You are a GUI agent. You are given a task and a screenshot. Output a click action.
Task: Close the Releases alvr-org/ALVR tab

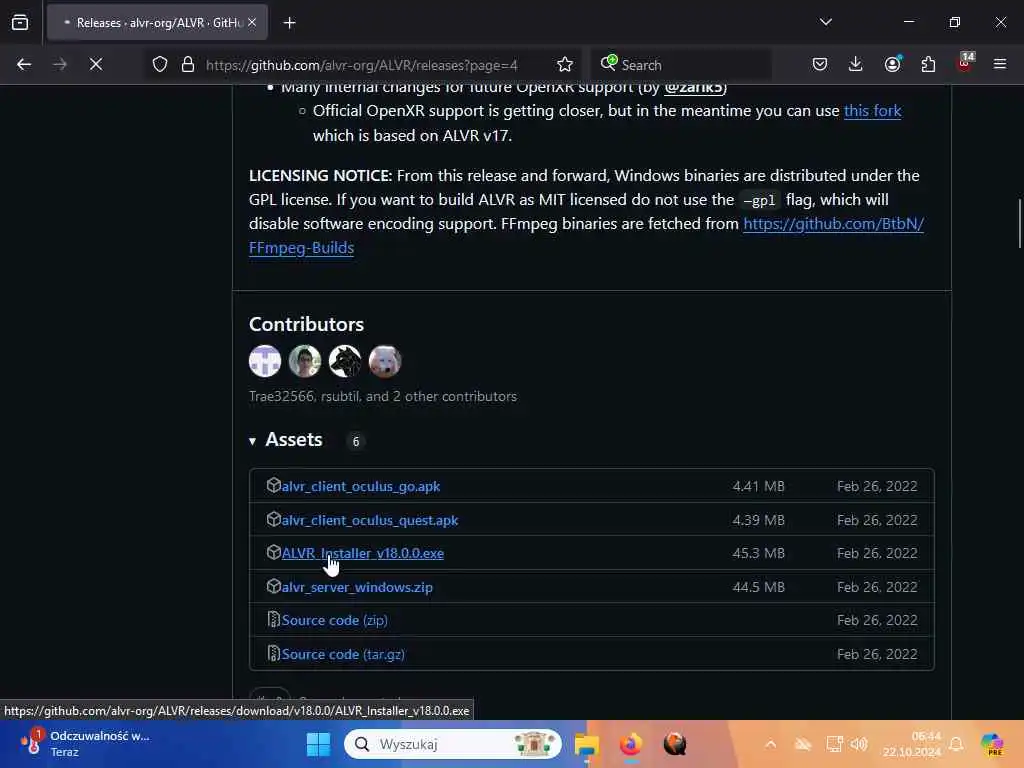click(x=252, y=23)
